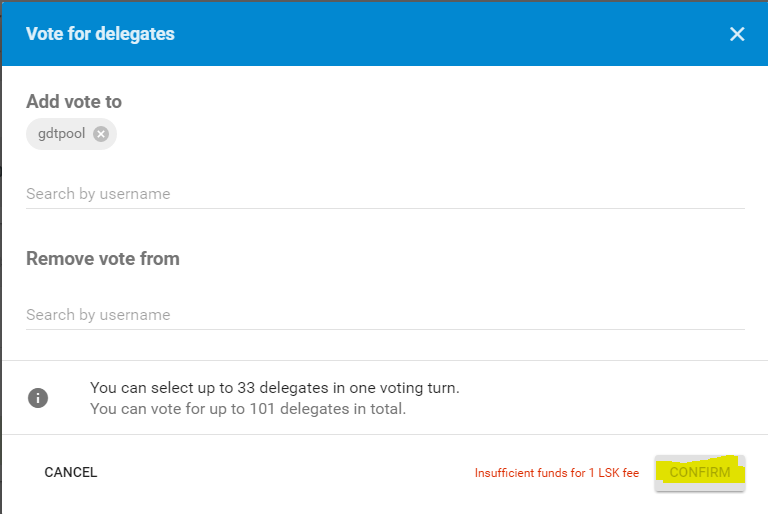Click the Insufficient funds error message
768x514 pixels.
tap(556, 473)
